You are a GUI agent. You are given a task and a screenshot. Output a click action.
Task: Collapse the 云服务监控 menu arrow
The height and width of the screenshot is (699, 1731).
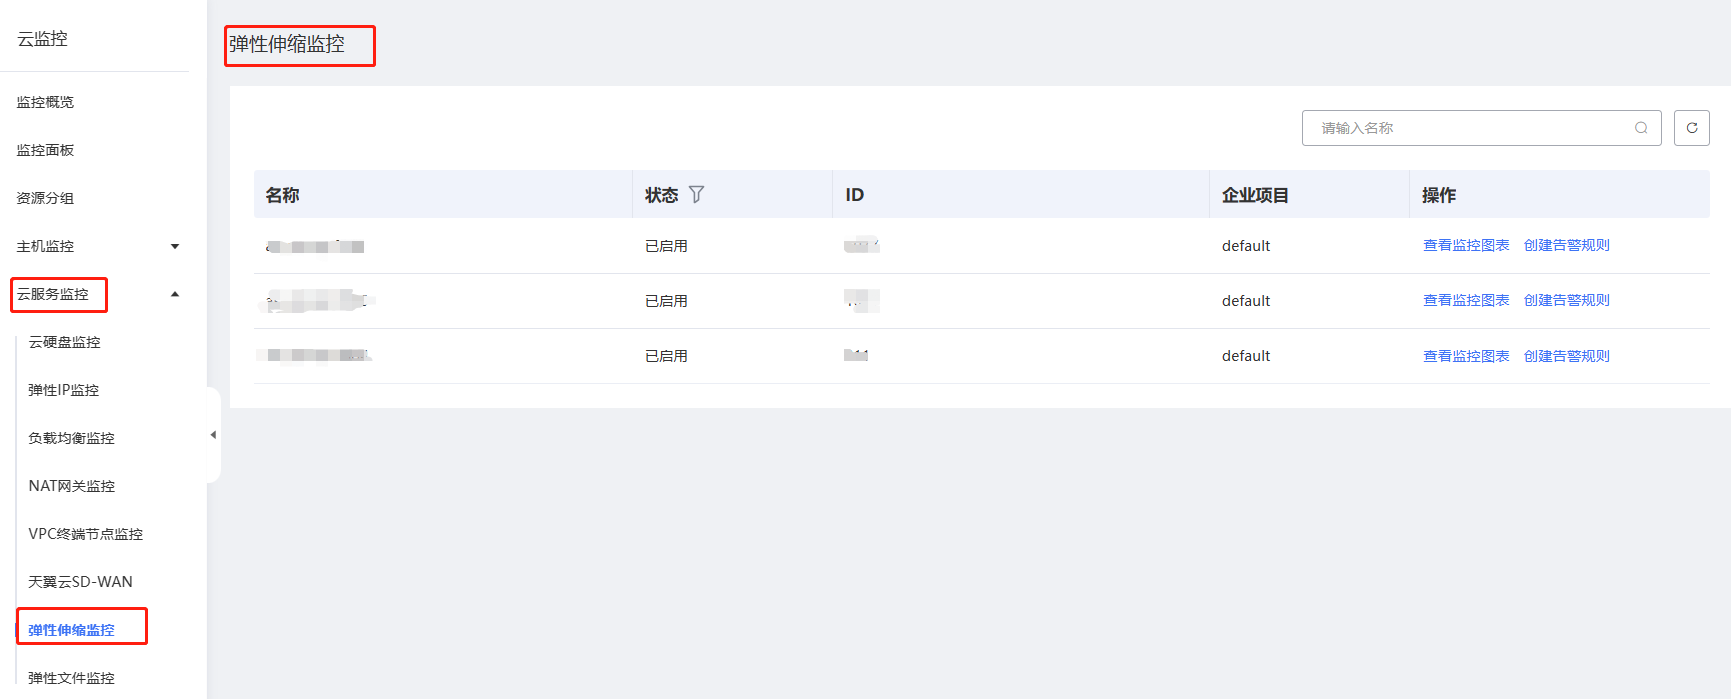click(x=175, y=294)
